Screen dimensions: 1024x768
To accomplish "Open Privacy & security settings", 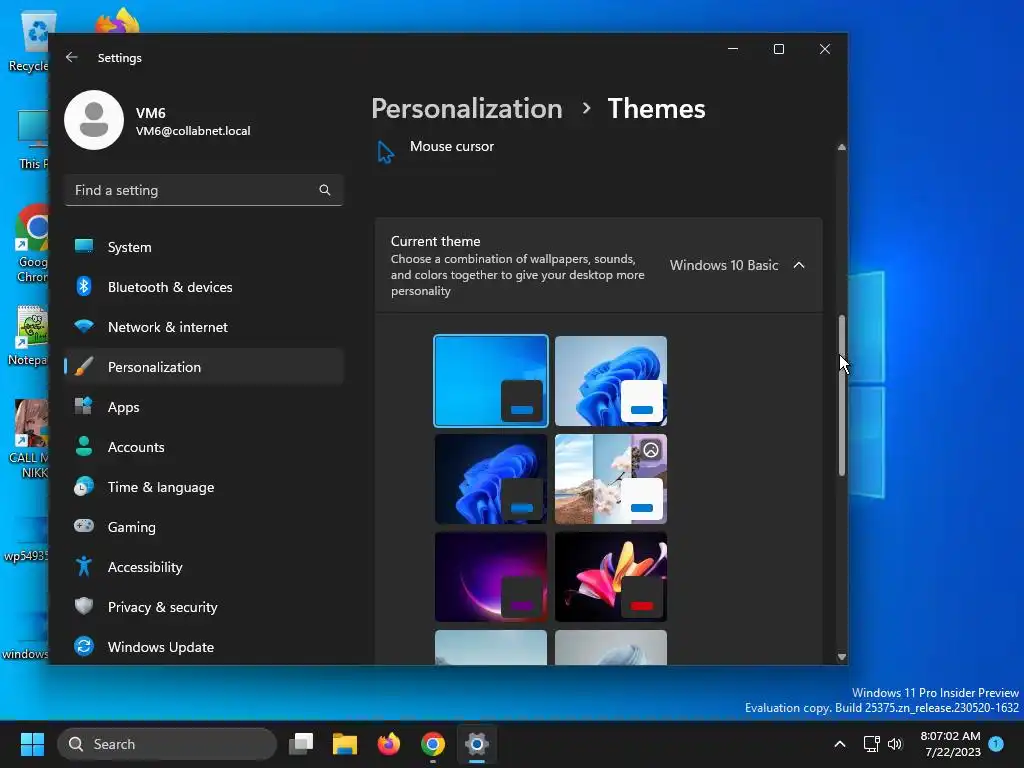I will pos(204,607).
